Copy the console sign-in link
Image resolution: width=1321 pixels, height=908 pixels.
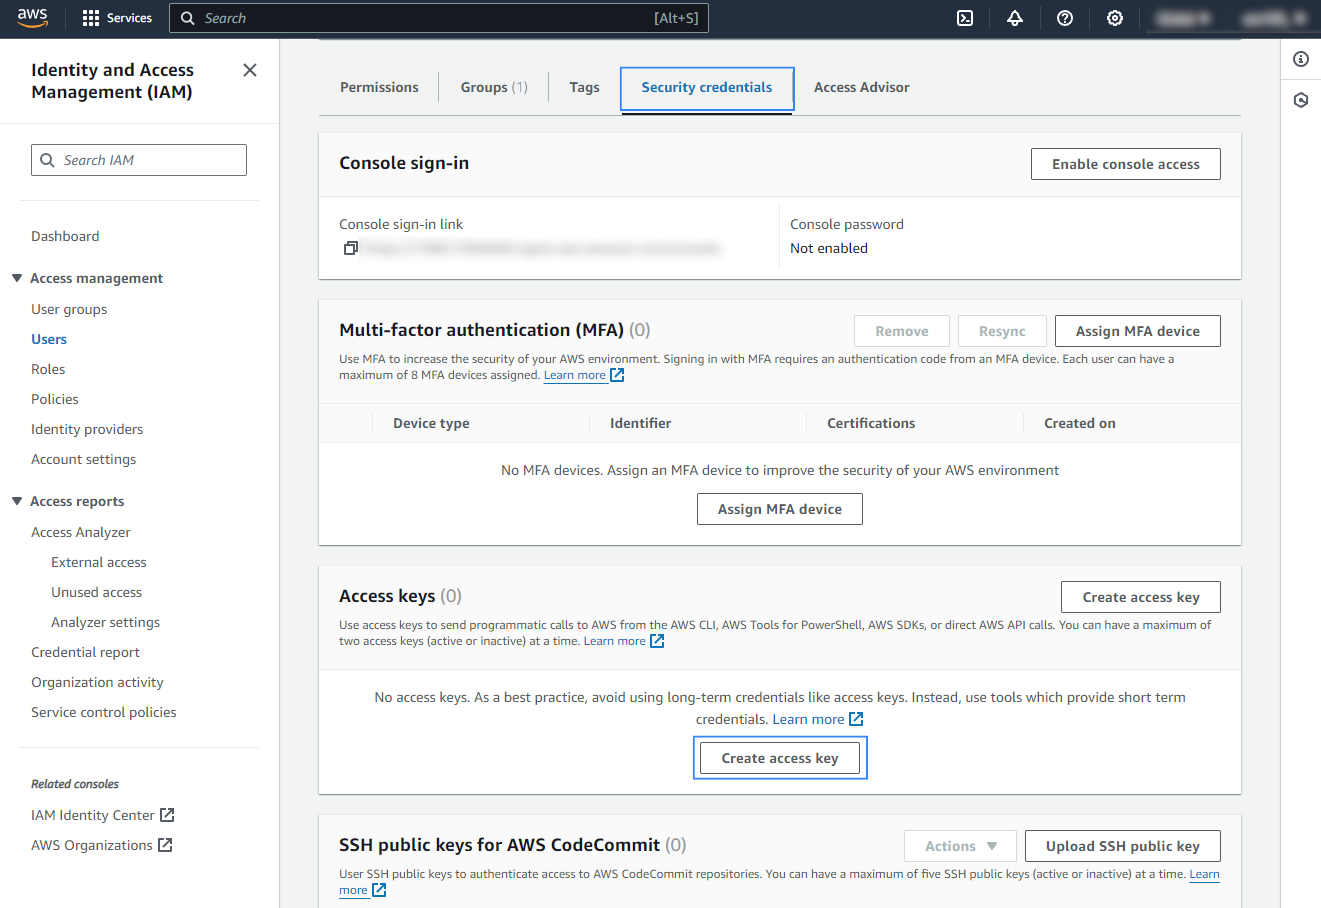350,248
